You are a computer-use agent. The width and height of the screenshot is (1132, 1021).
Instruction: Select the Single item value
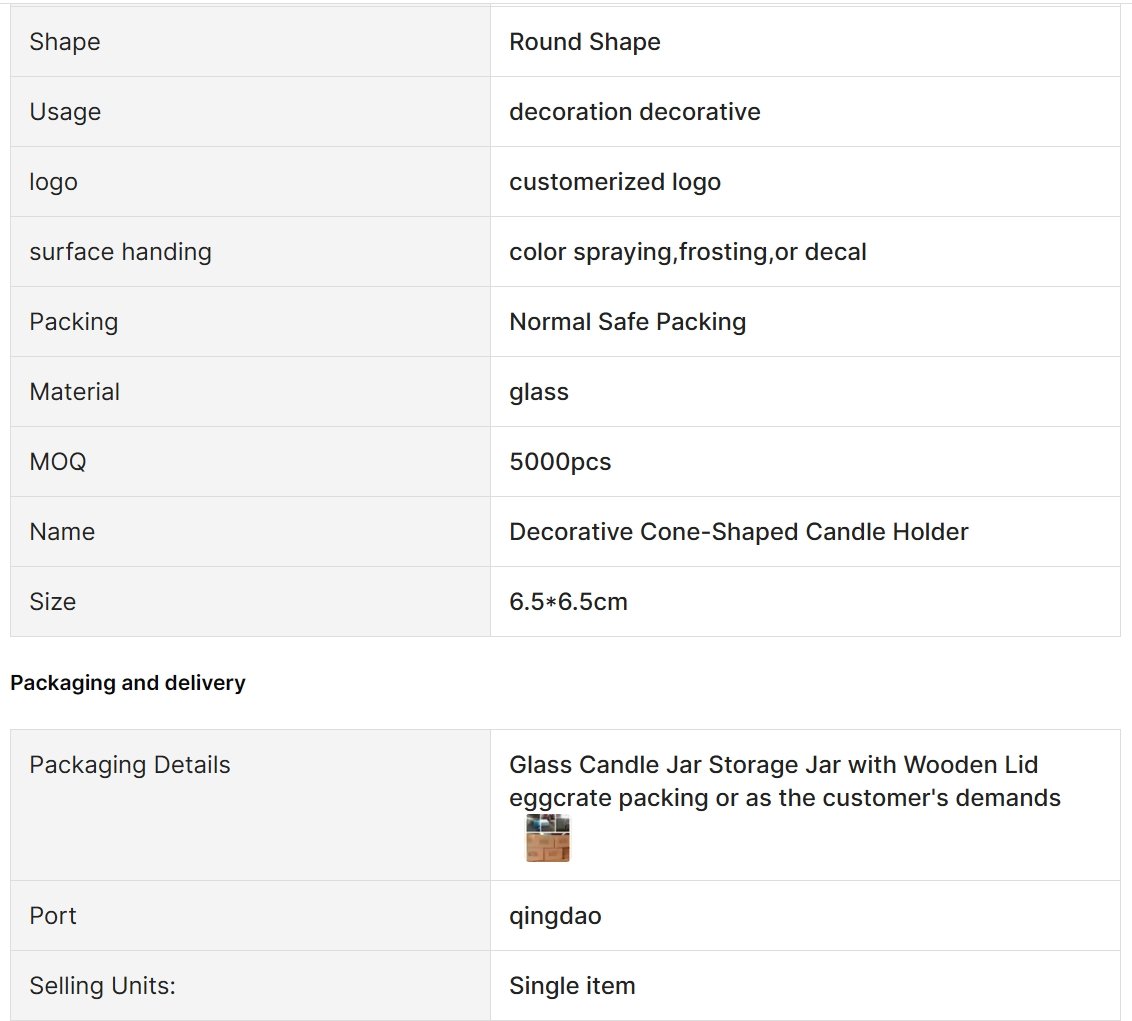pyautogui.click(x=572, y=986)
